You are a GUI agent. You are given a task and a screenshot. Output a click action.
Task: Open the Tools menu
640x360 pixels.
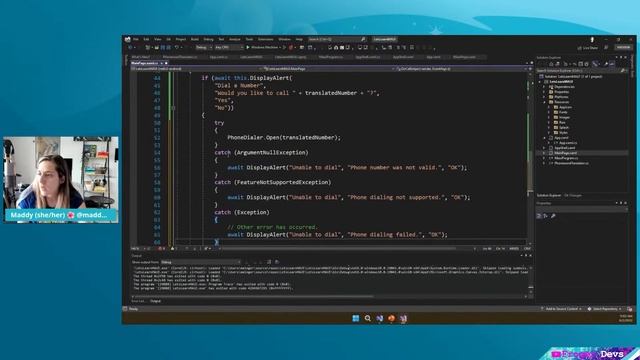[249, 39]
